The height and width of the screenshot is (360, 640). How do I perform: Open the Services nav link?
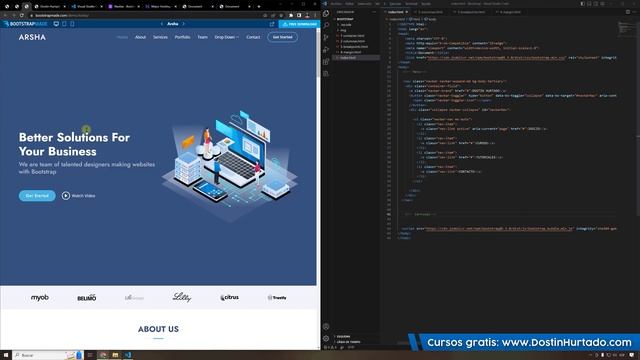pyautogui.click(x=160, y=37)
